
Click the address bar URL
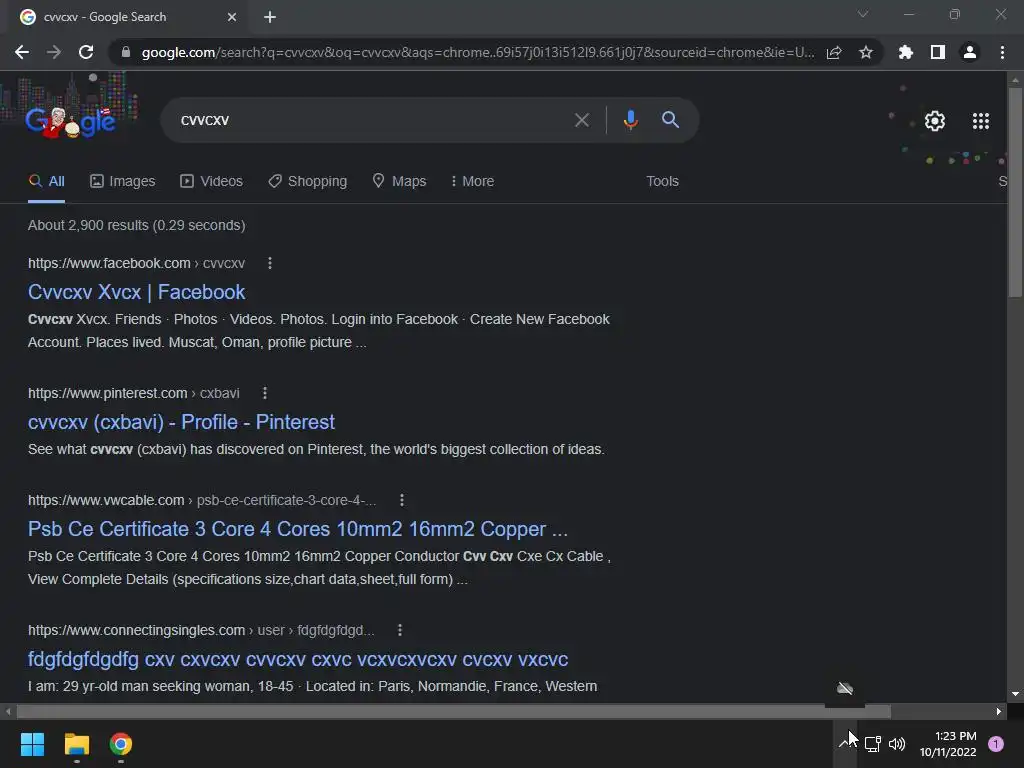477,52
